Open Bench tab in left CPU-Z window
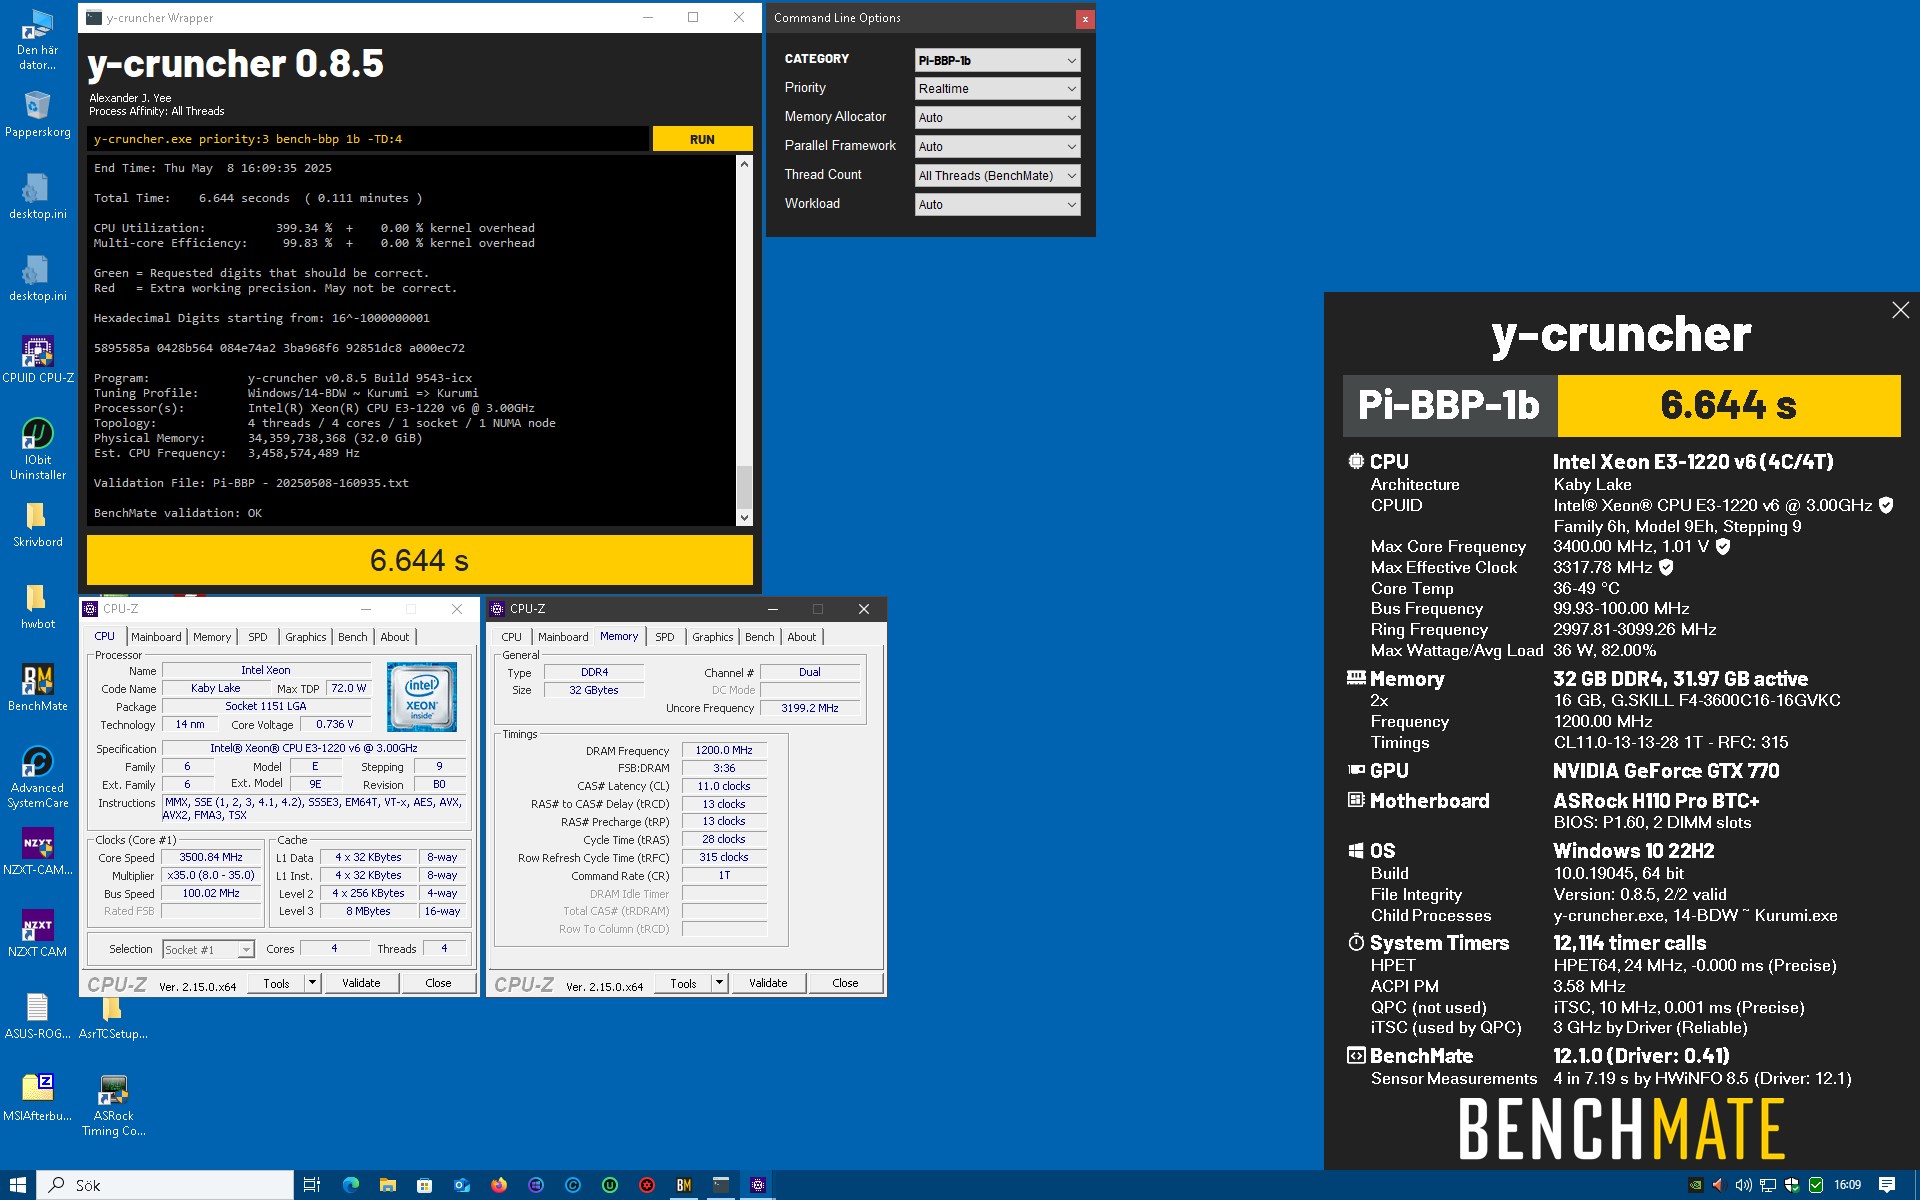 point(352,637)
